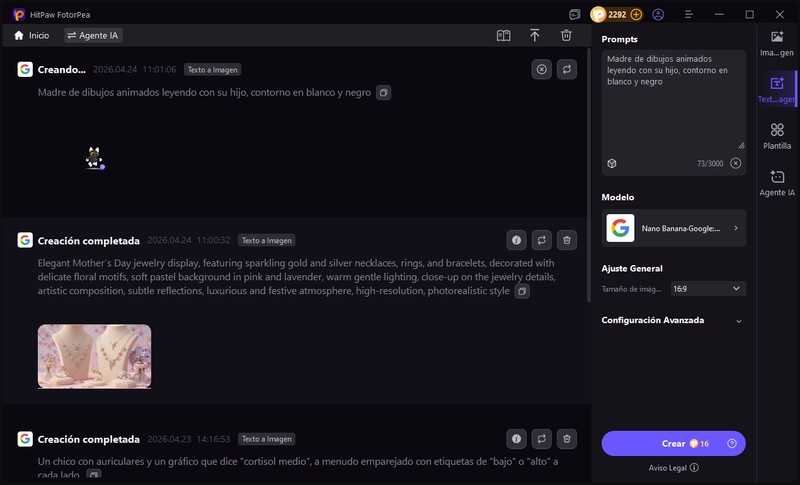Switch to the Plantilla tab in sidebar

coord(777,136)
